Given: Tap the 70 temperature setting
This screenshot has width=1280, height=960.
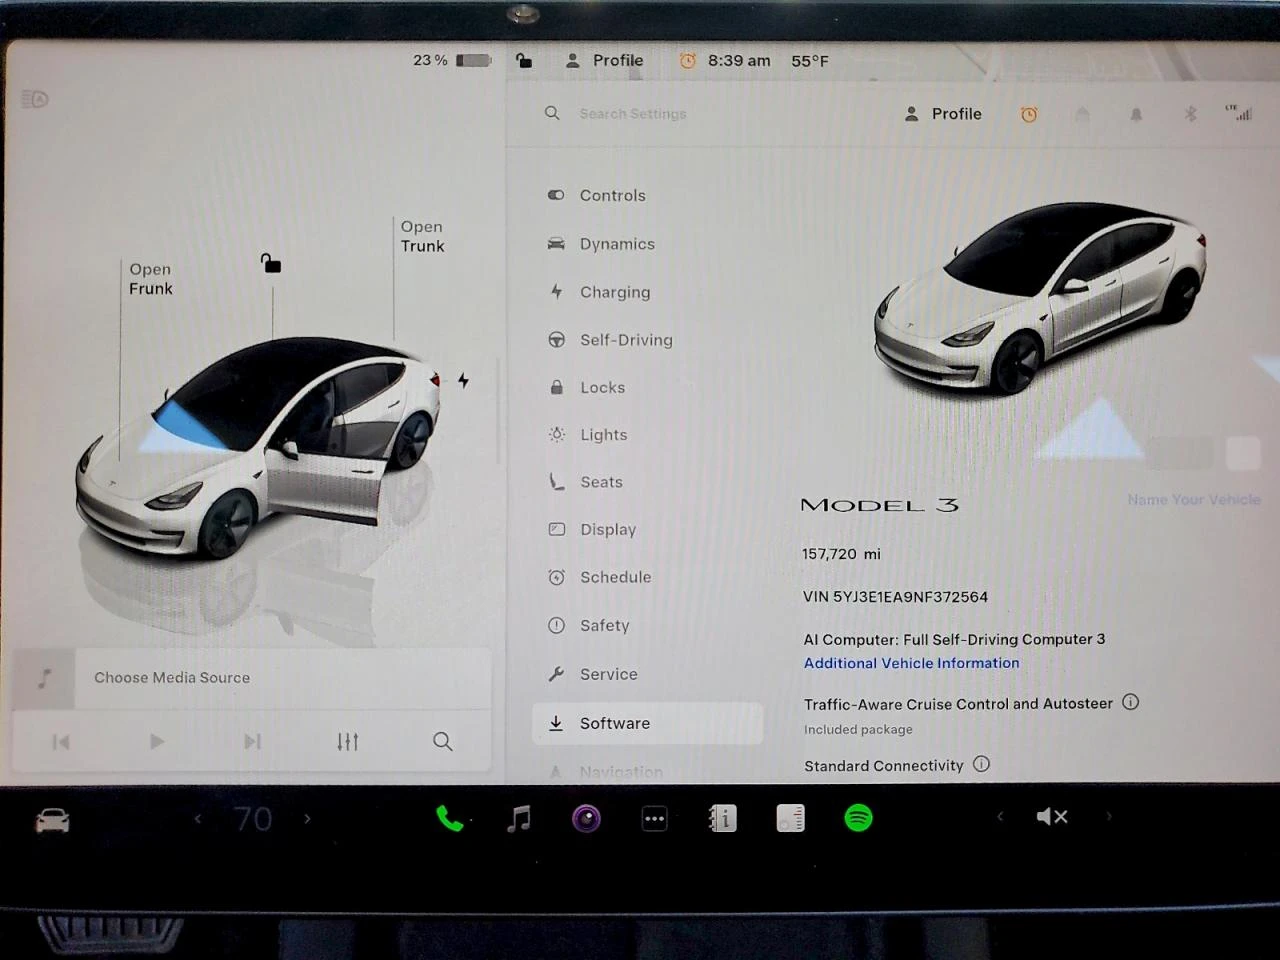Looking at the screenshot, I should [x=252, y=820].
